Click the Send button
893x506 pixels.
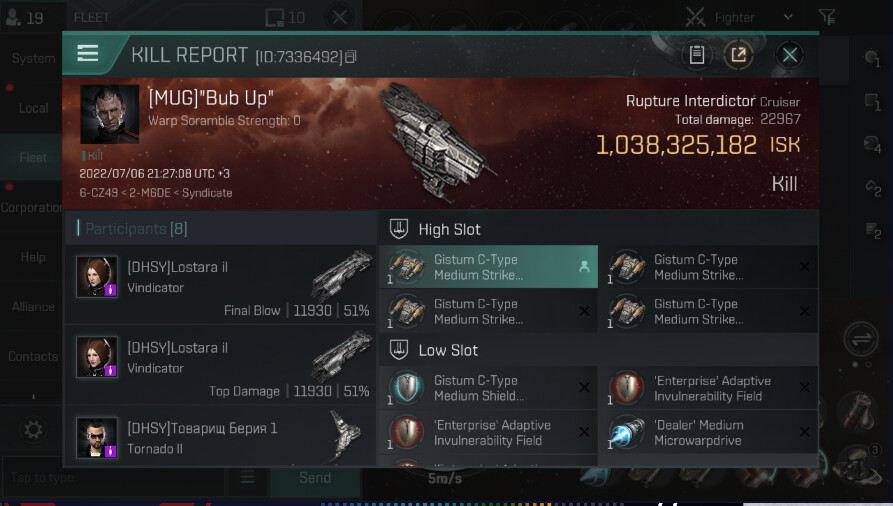point(315,478)
